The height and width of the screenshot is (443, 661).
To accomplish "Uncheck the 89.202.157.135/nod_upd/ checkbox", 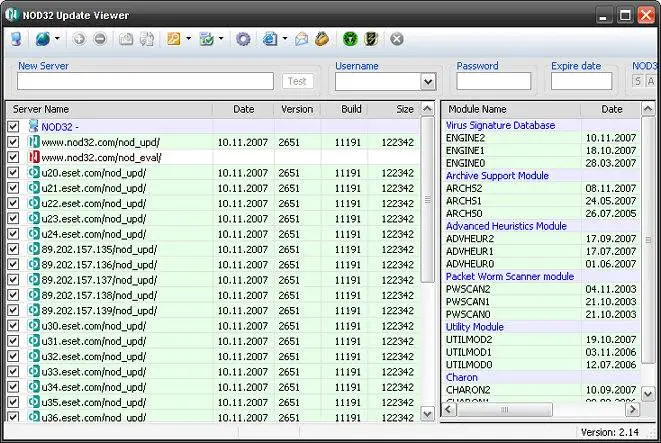I will tap(13, 249).
